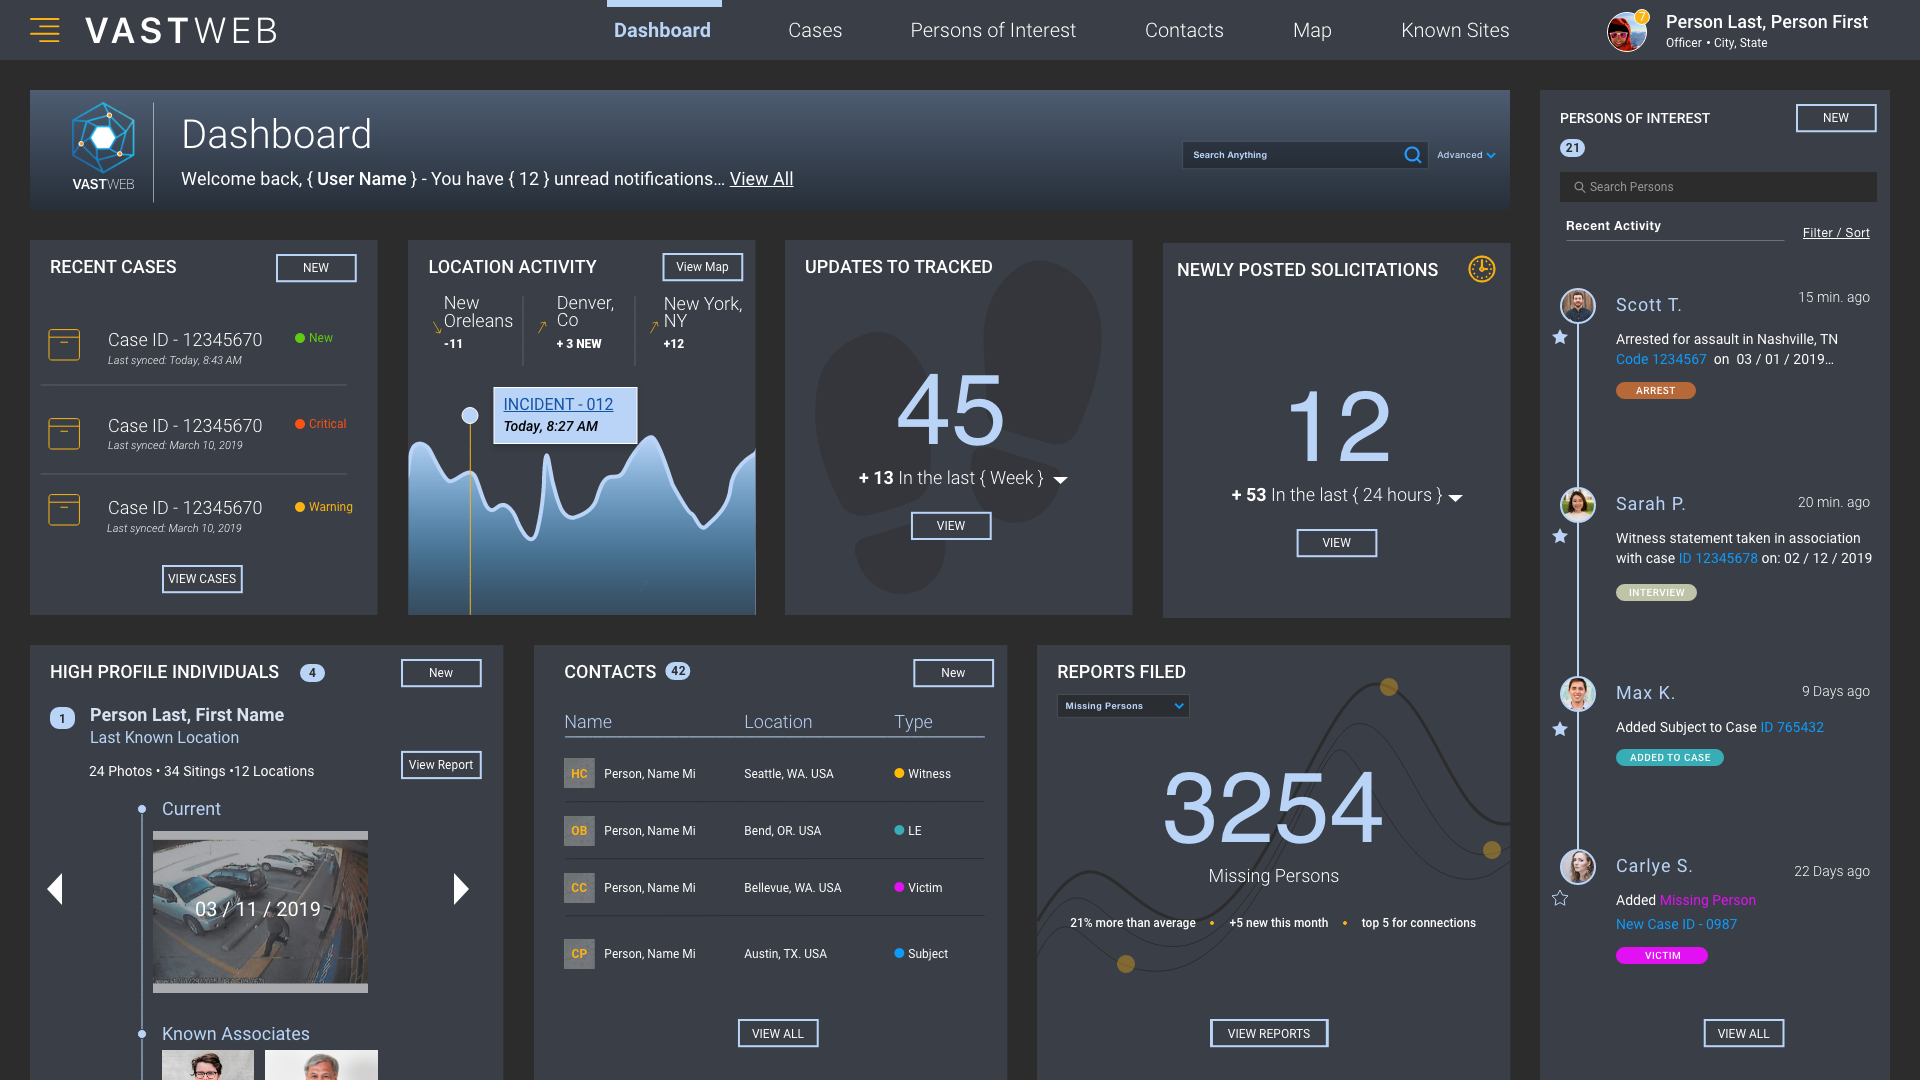Create a new case with Recent Cases NEW button

click(316, 268)
